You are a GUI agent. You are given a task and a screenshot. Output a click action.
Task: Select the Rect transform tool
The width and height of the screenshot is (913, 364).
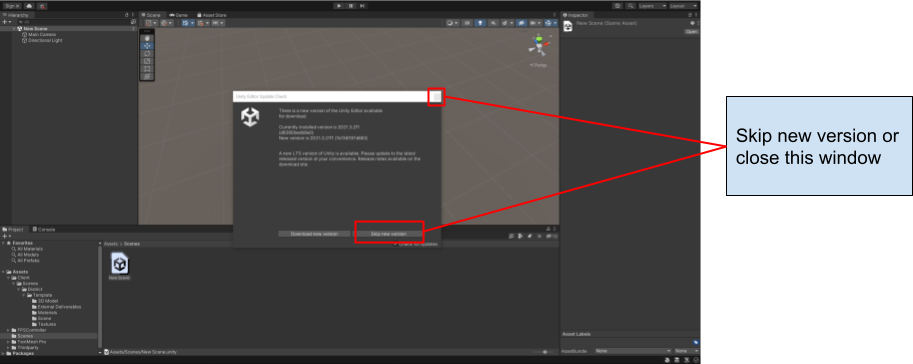tap(147, 68)
